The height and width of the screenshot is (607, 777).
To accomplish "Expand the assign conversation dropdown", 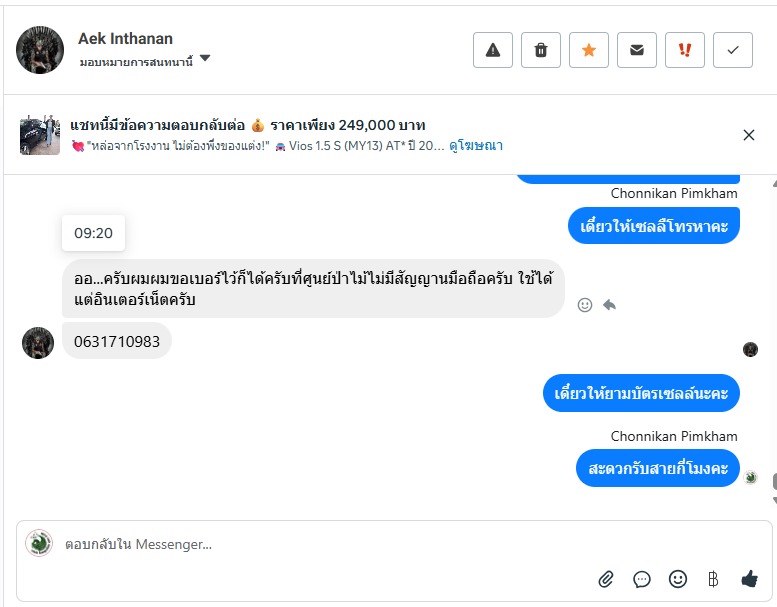I will [x=205, y=59].
